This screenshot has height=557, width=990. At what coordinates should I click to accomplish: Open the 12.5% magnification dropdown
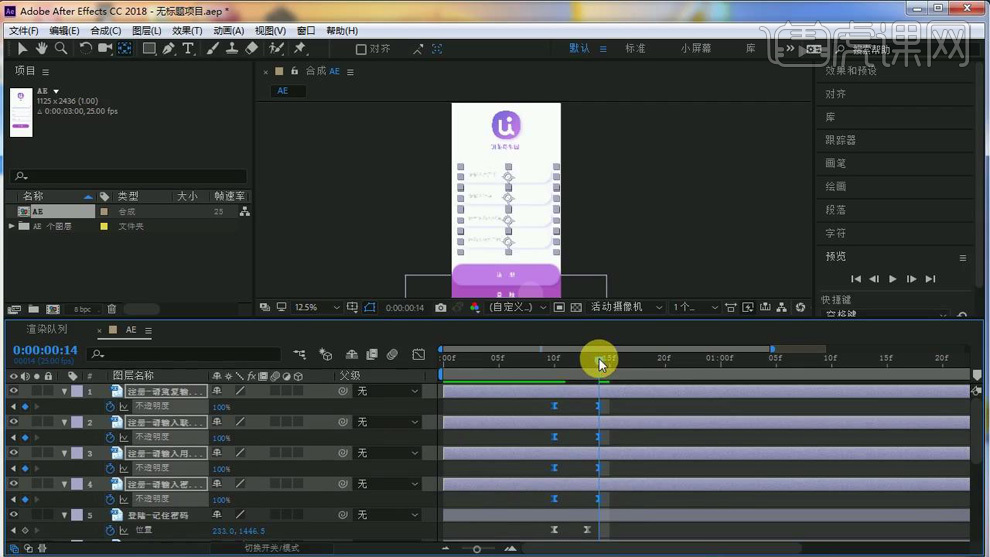click(x=316, y=308)
